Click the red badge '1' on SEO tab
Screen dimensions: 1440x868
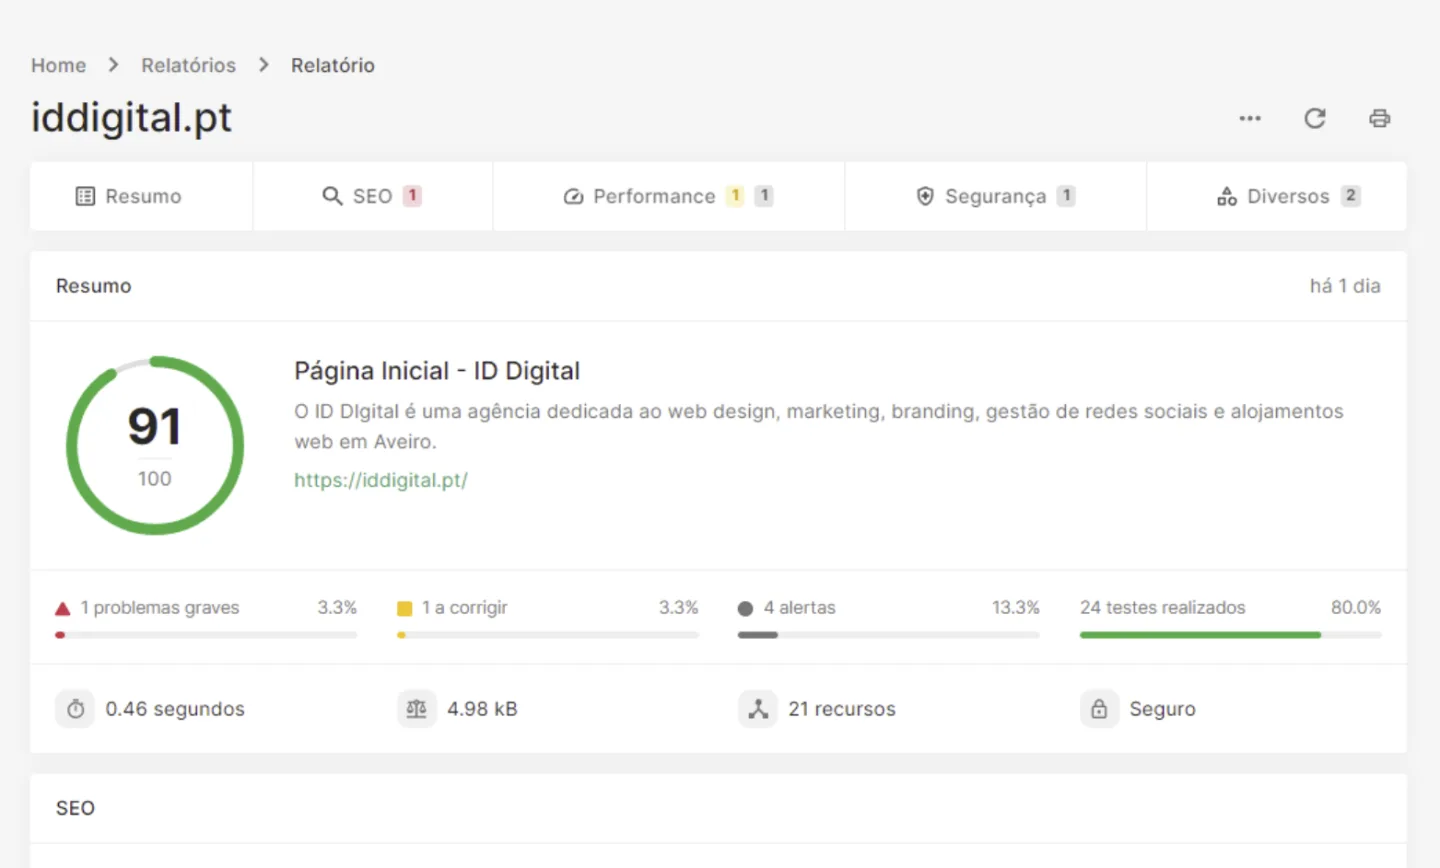click(412, 196)
